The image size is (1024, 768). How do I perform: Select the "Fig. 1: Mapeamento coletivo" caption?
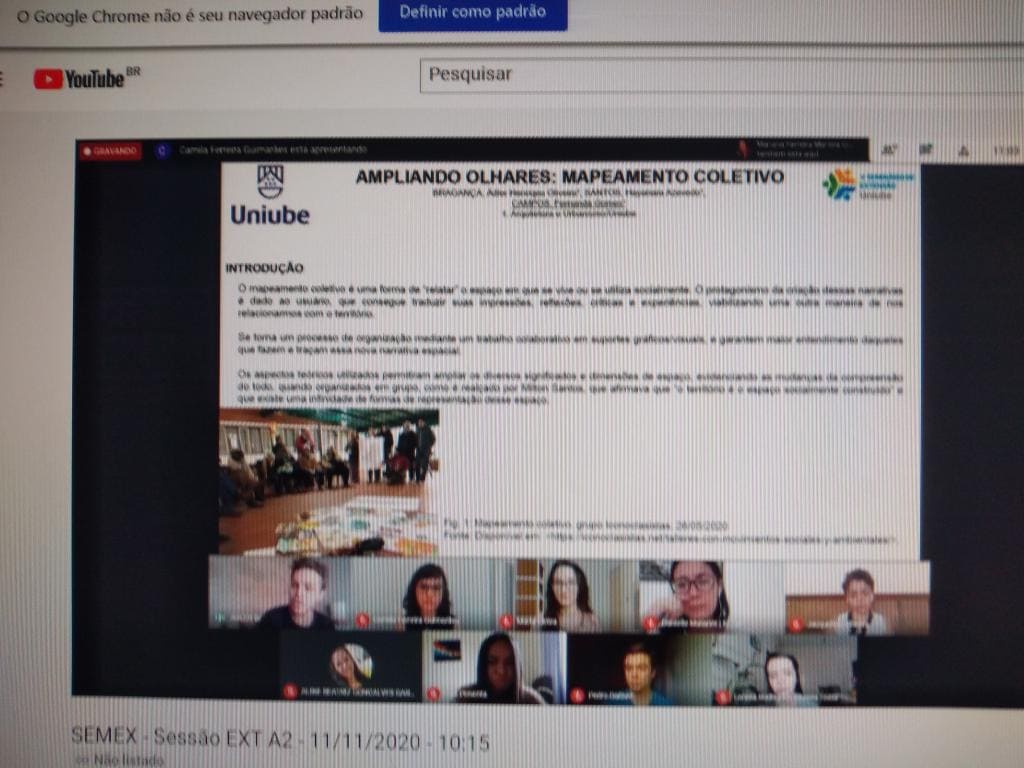pyautogui.click(x=585, y=524)
